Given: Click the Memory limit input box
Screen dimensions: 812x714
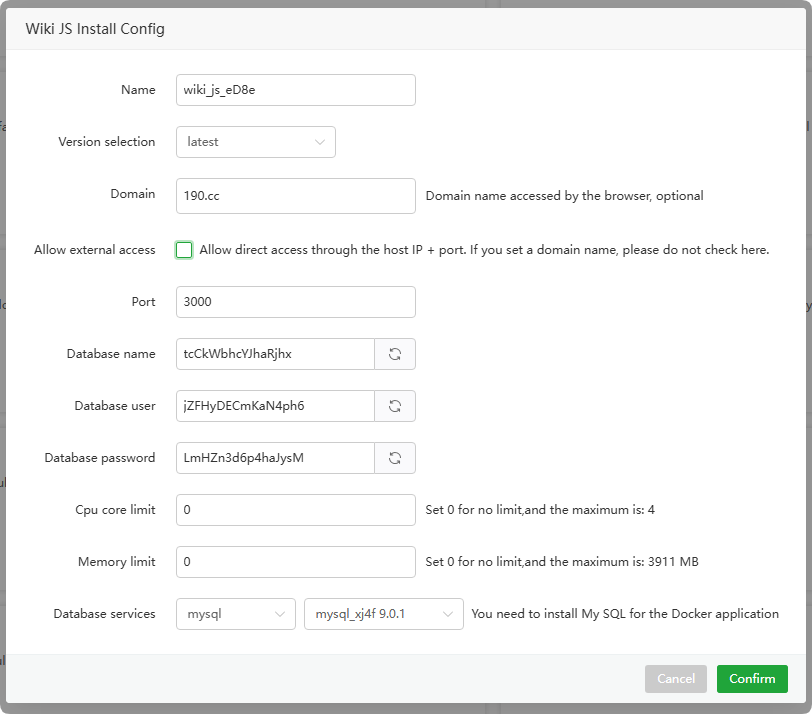Looking at the screenshot, I should click(x=295, y=562).
